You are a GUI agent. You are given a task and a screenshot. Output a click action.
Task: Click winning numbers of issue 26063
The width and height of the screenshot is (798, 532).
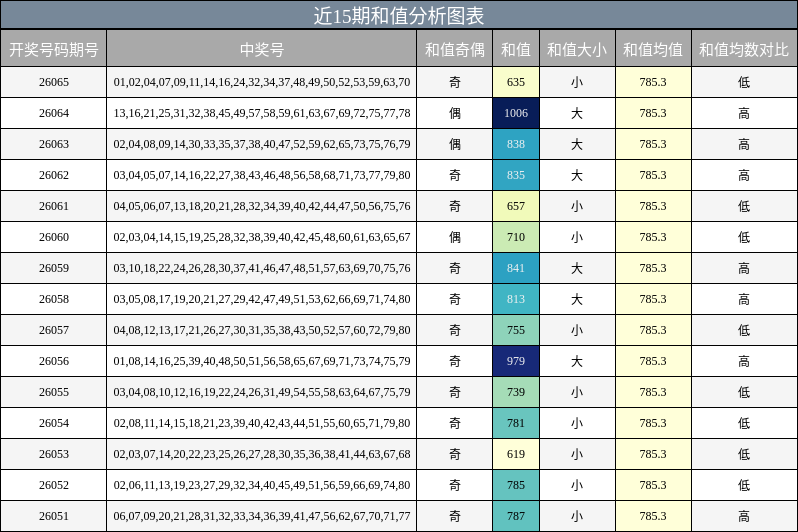pos(262,144)
